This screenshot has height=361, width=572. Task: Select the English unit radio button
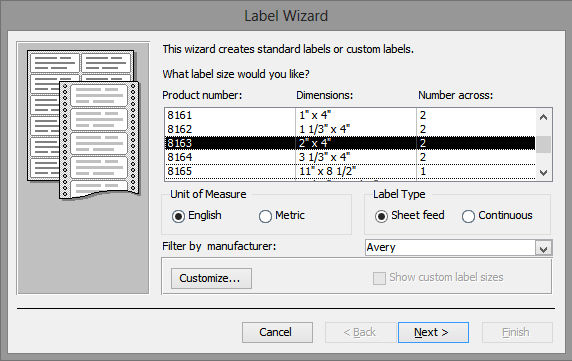178,216
